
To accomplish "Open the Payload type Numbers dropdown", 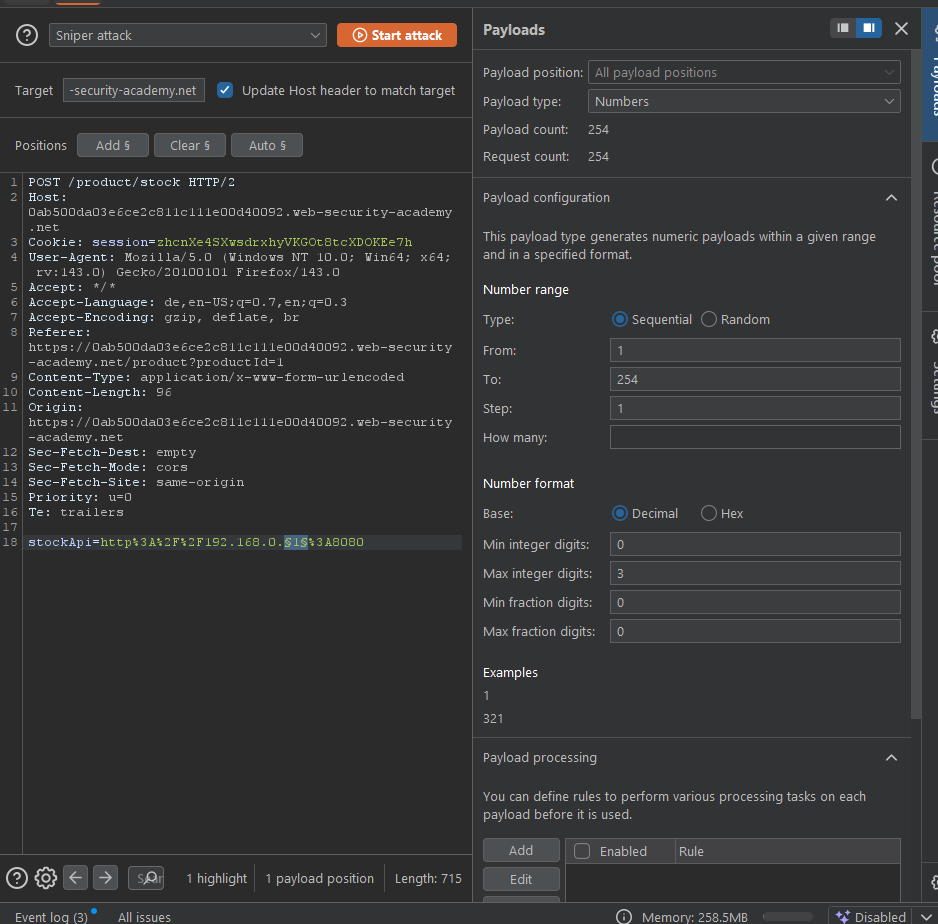I will (744, 101).
